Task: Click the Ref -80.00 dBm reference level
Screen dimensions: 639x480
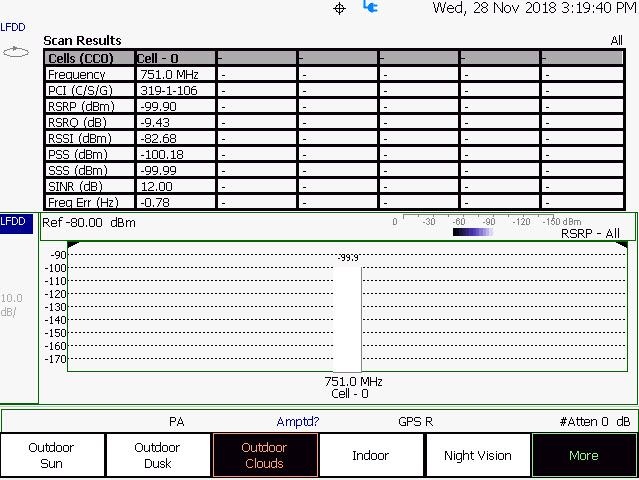Action: (89, 222)
